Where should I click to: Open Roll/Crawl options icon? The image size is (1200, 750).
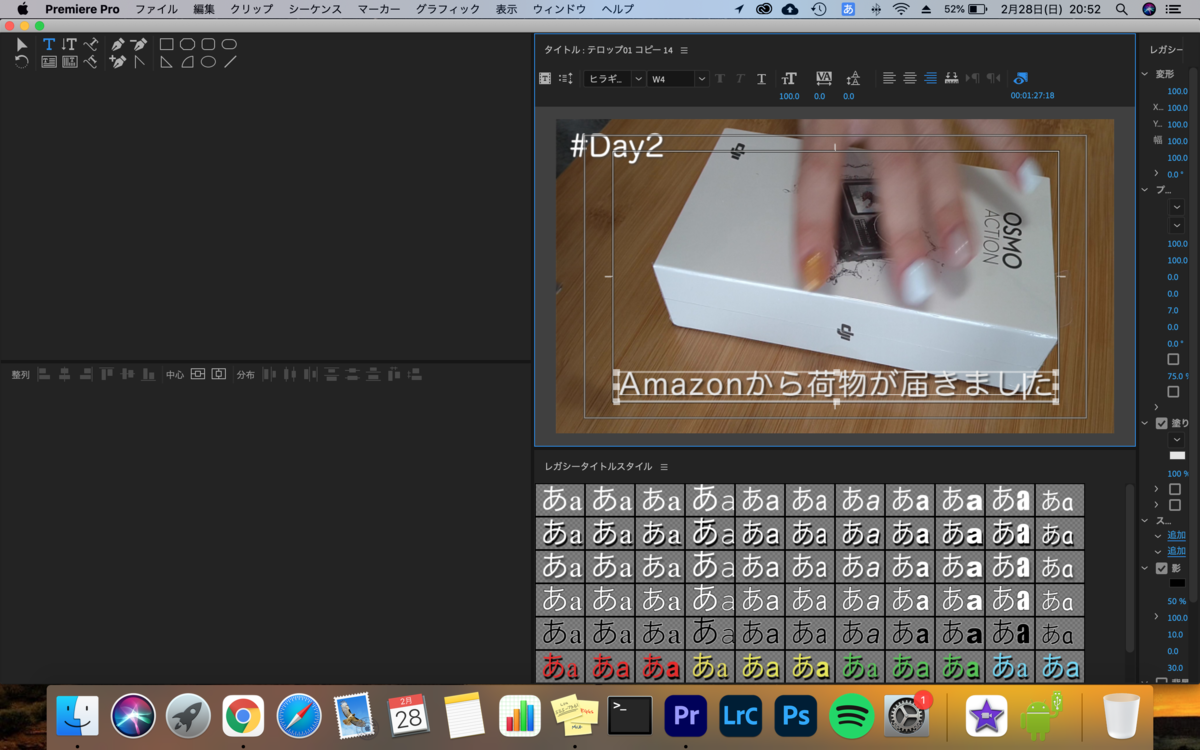coord(566,78)
